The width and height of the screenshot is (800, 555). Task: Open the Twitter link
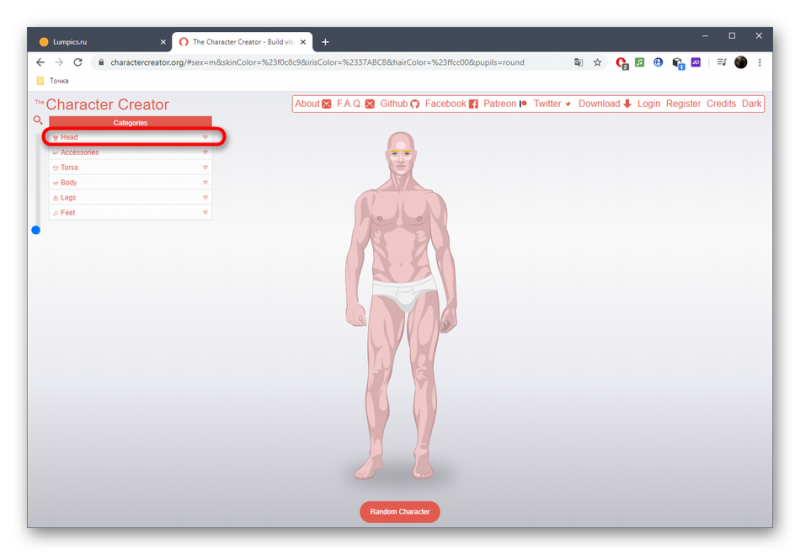(x=552, y=104)
